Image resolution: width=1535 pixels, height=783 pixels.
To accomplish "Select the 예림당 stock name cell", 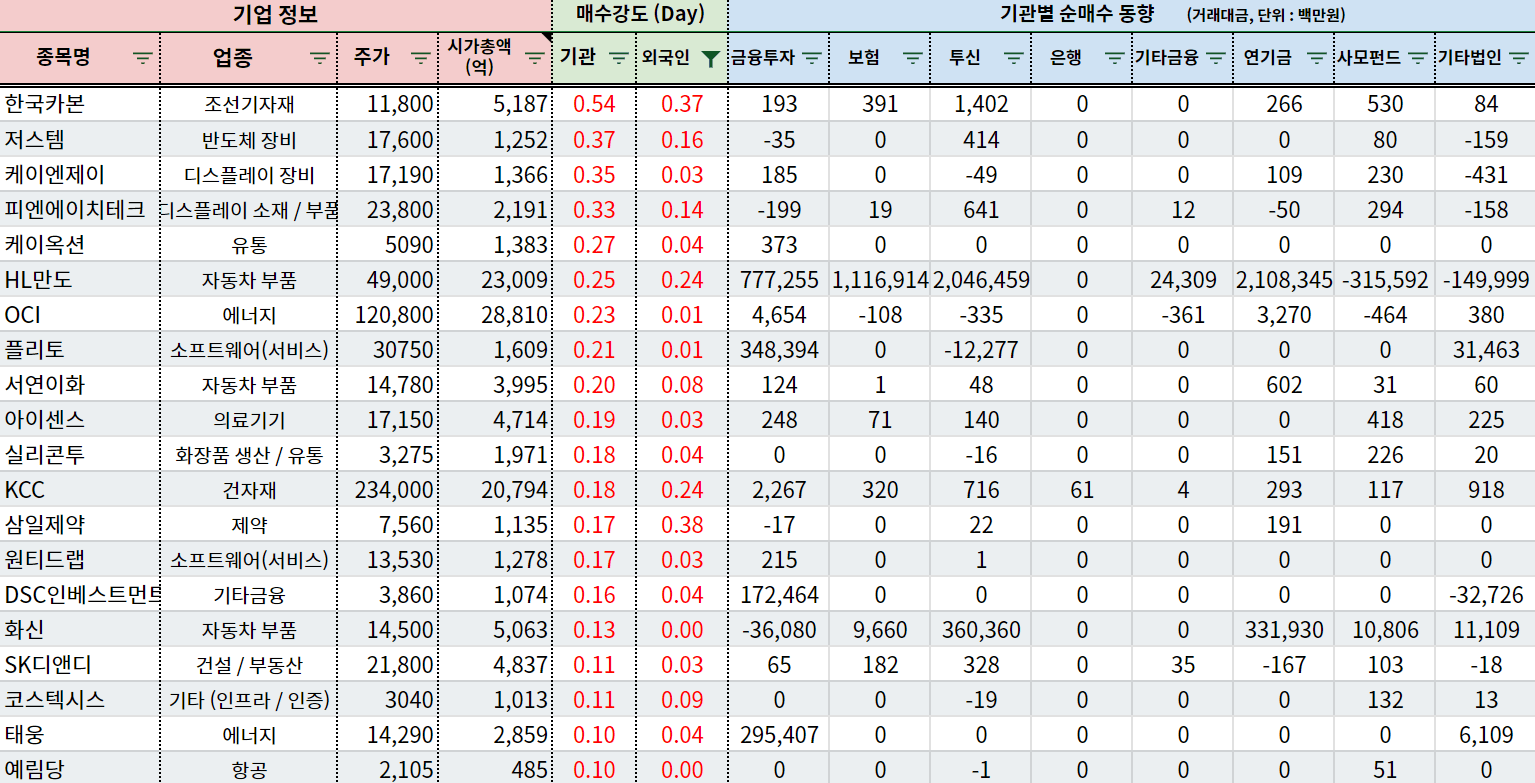I will tap(80, 768).
